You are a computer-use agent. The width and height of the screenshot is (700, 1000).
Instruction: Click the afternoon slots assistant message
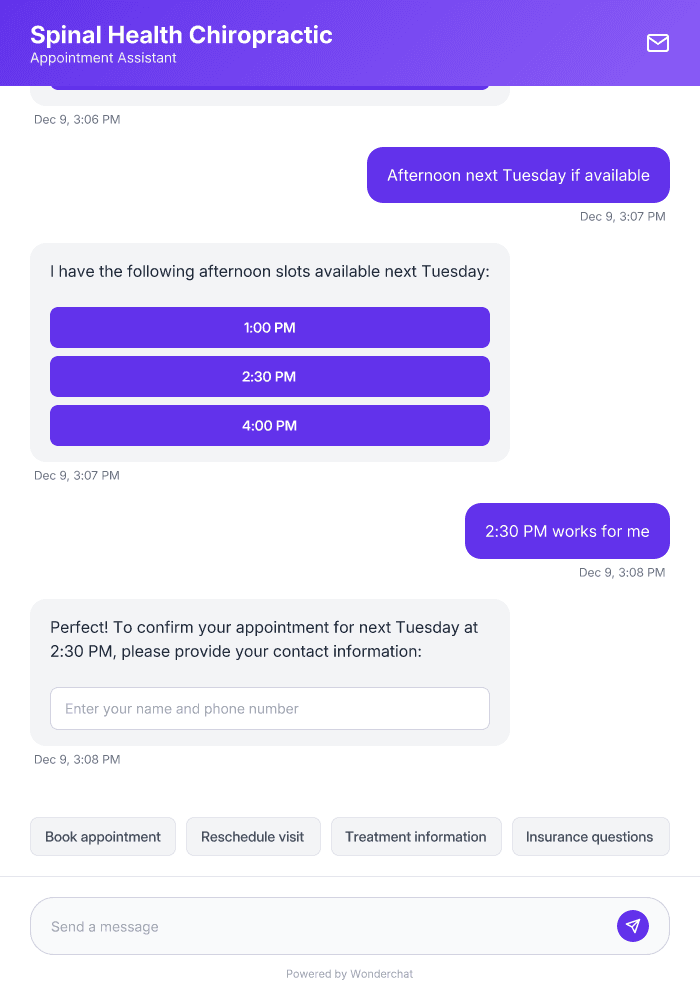coord(270,271)
